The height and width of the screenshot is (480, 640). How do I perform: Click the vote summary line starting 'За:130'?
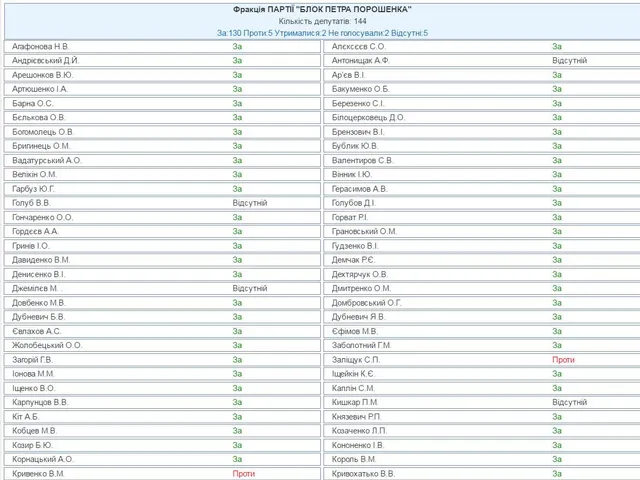[x=321, y=33]
